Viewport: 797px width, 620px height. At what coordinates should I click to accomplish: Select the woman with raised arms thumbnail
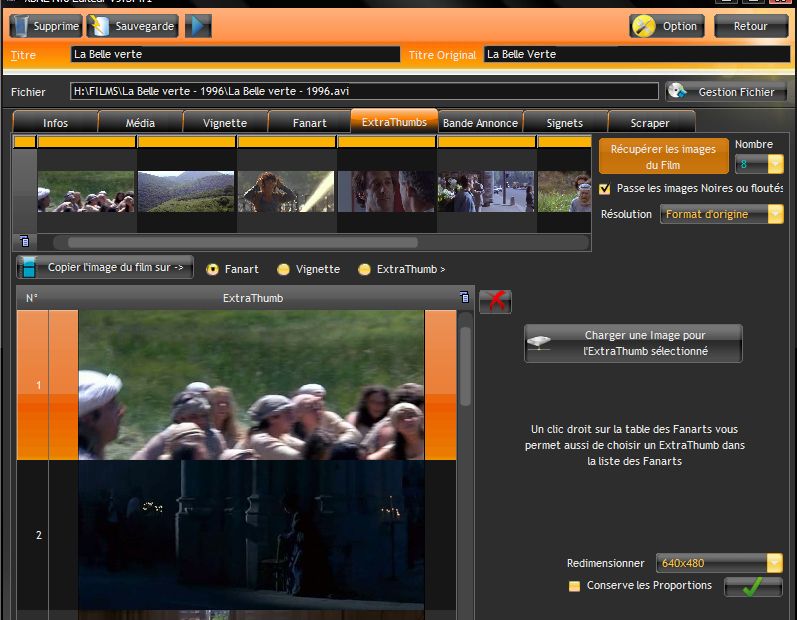pos(286,191)
